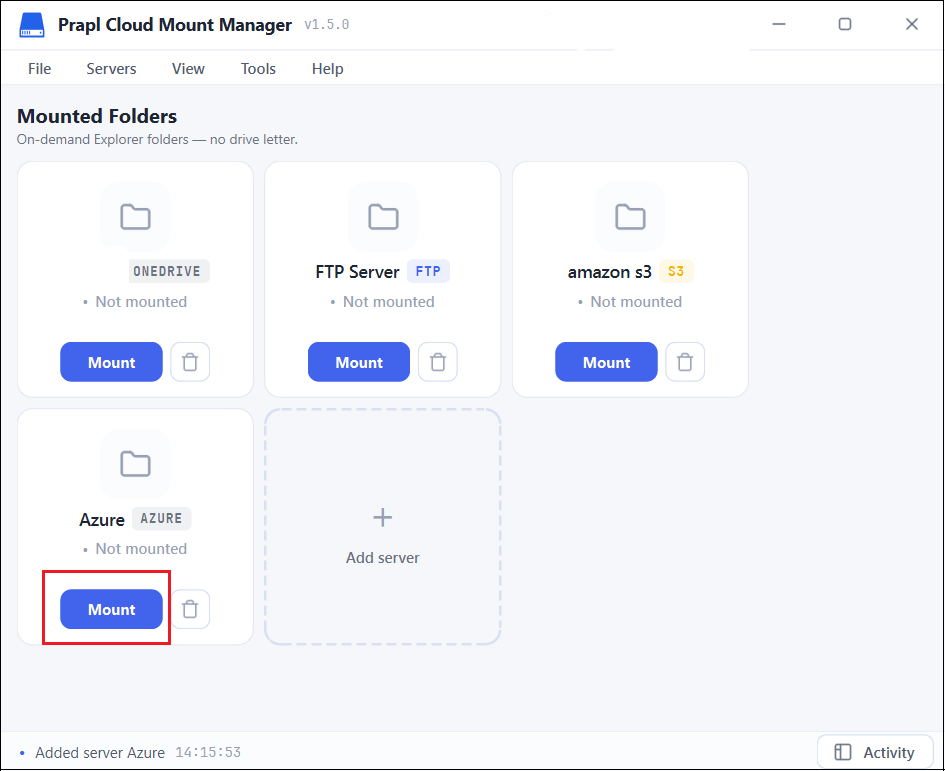
Task: Click the amazon s3 name
Action: pyautogui.click(x=609, y=272)
